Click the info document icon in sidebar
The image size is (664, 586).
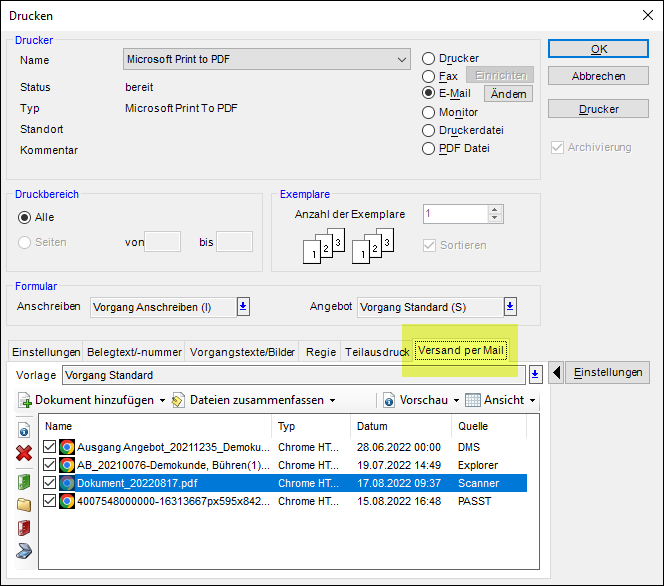coord(25,430)
